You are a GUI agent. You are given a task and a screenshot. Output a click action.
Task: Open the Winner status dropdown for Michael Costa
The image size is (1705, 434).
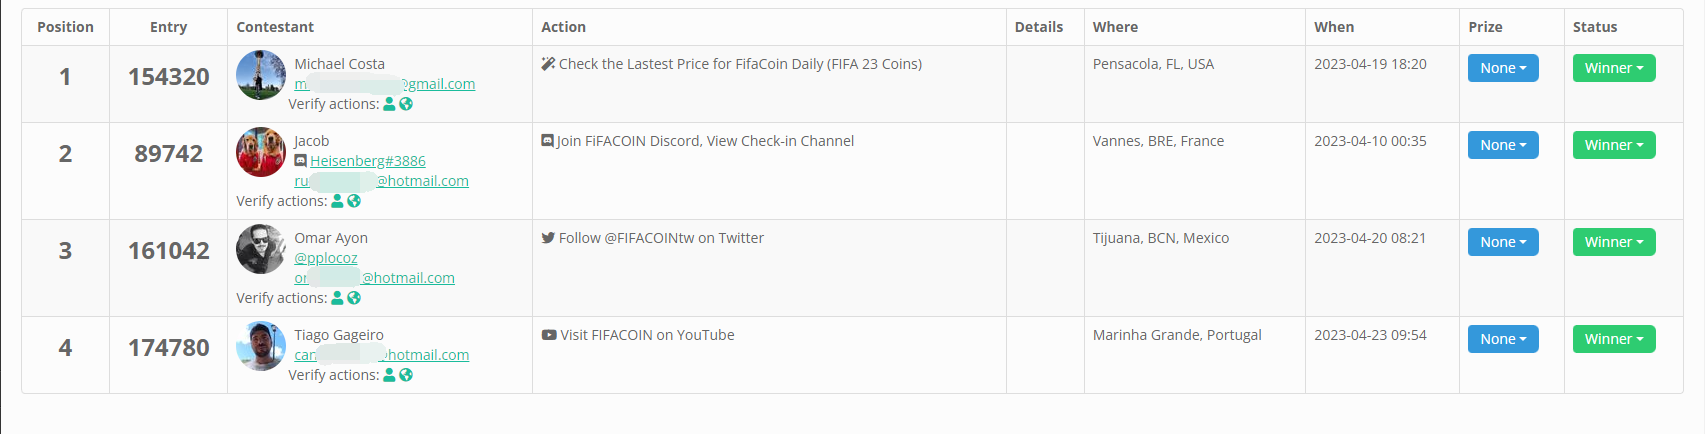[1613, 68]
